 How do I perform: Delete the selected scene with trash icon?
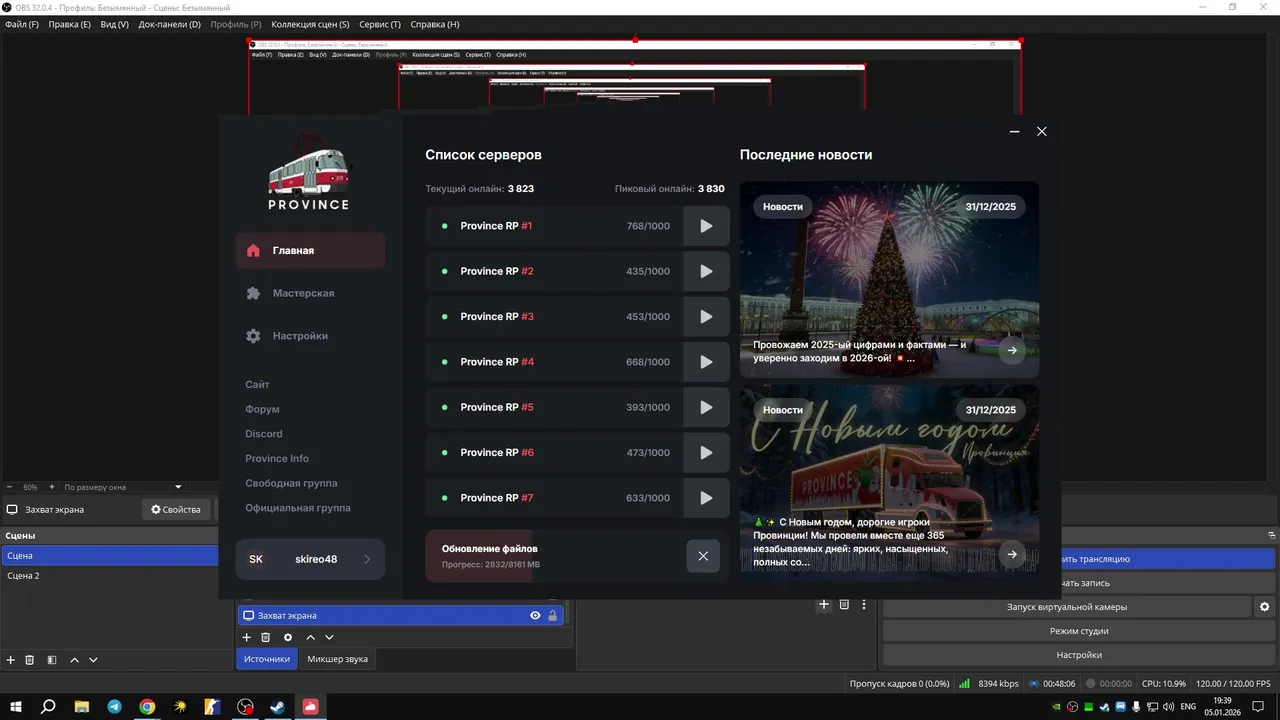point(30,660)
